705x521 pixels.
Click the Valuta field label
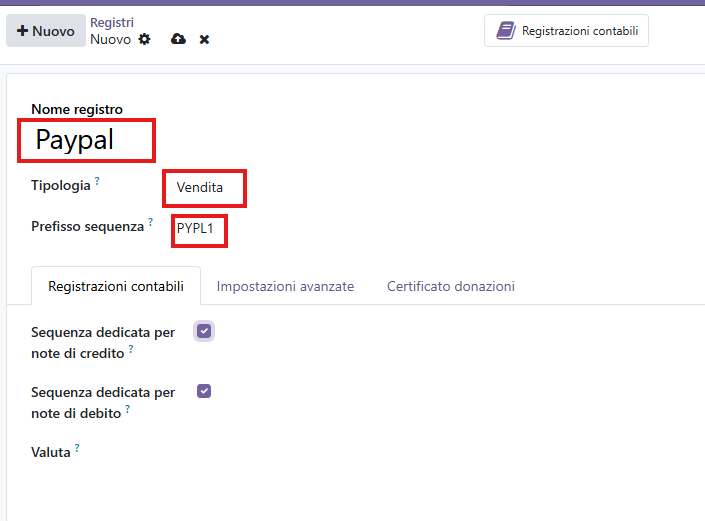51,452
